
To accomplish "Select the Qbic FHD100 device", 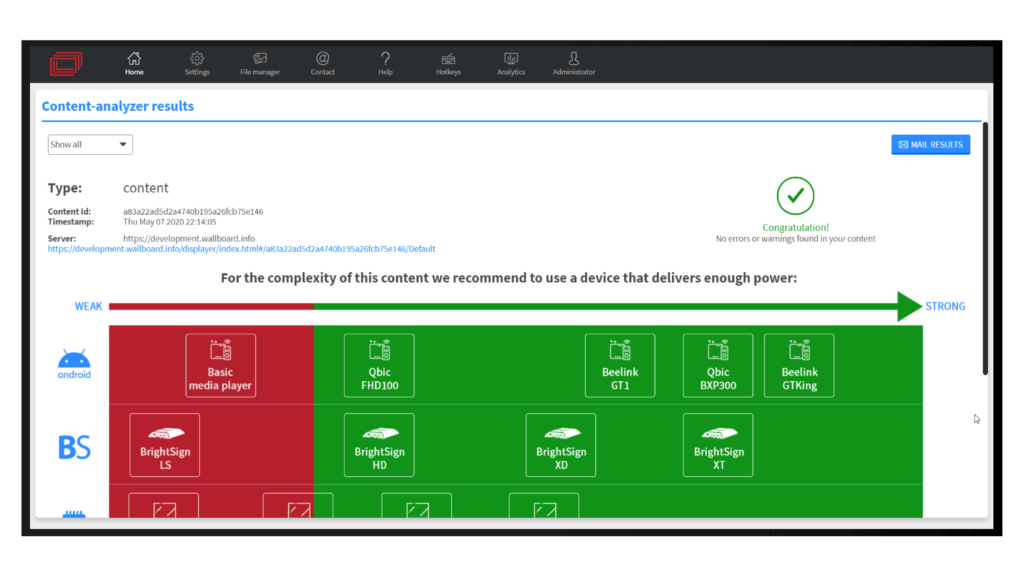I will pyautogui.click(x=379, y=365).
